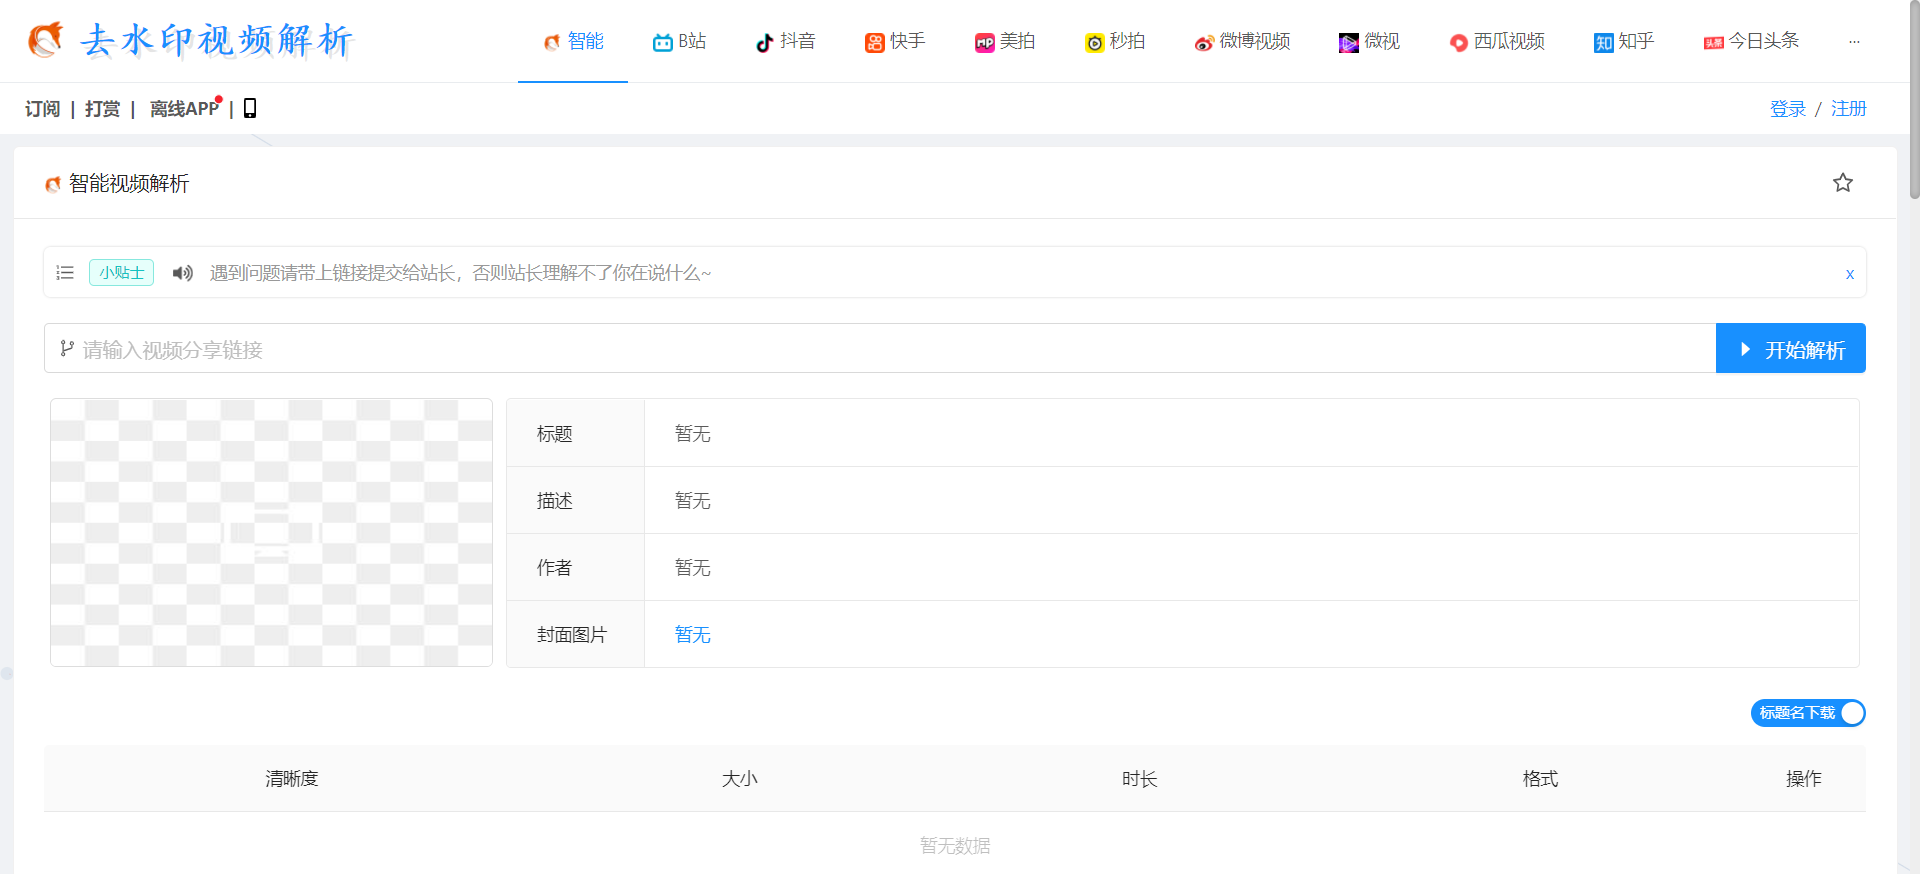Screen dimensions: 1920x874
Task: Click the 封面图片 暂无 link
Action: pyautogui.click(x=692, y=634)
